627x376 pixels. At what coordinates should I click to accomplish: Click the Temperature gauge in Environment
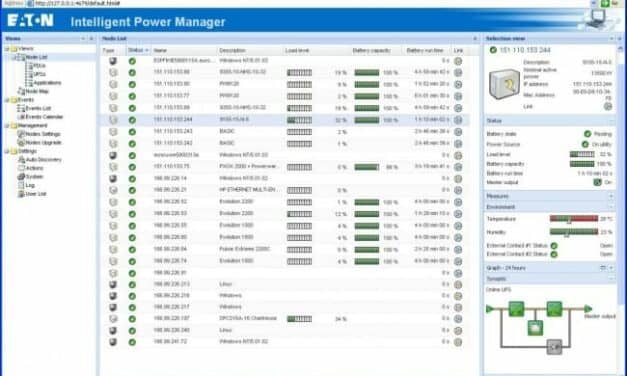pyautogui.click(x=574, y=219)
